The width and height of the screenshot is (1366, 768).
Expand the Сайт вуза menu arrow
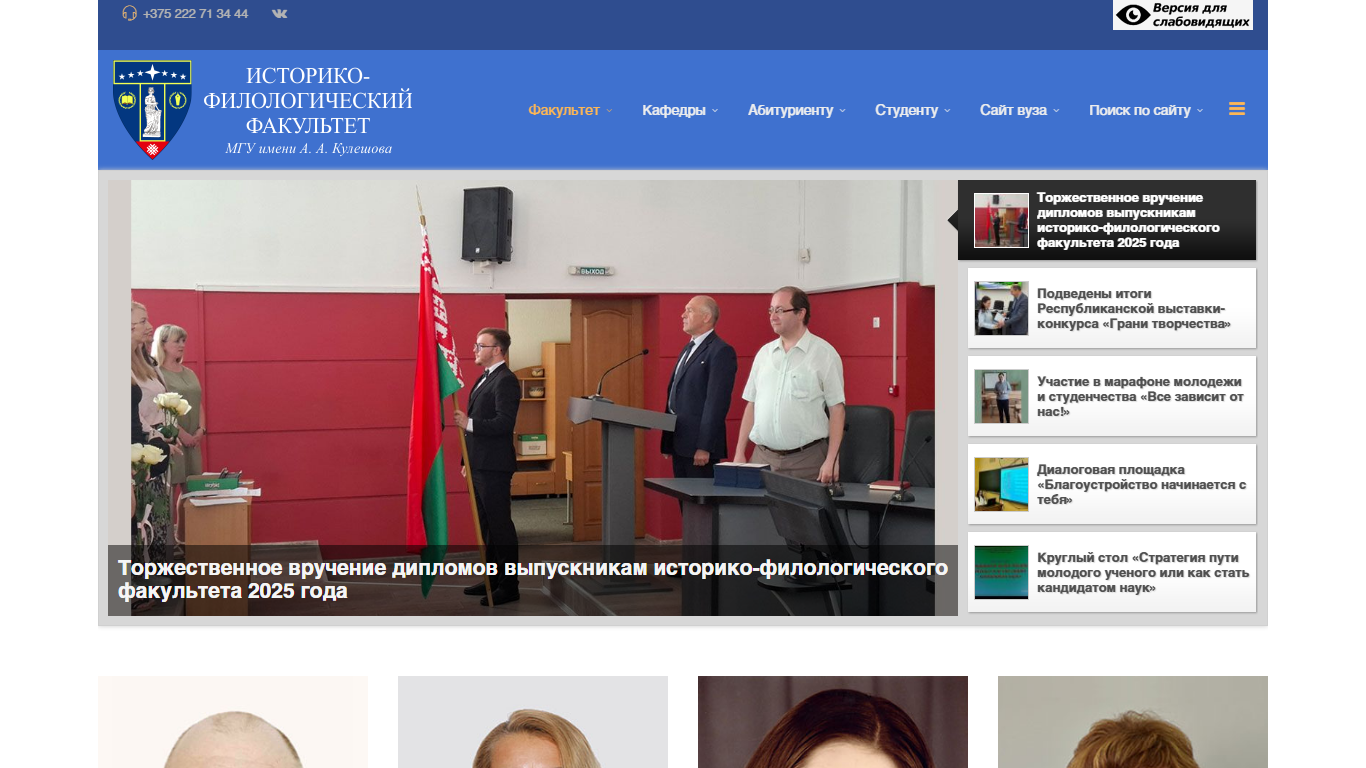pos(1056,111)
